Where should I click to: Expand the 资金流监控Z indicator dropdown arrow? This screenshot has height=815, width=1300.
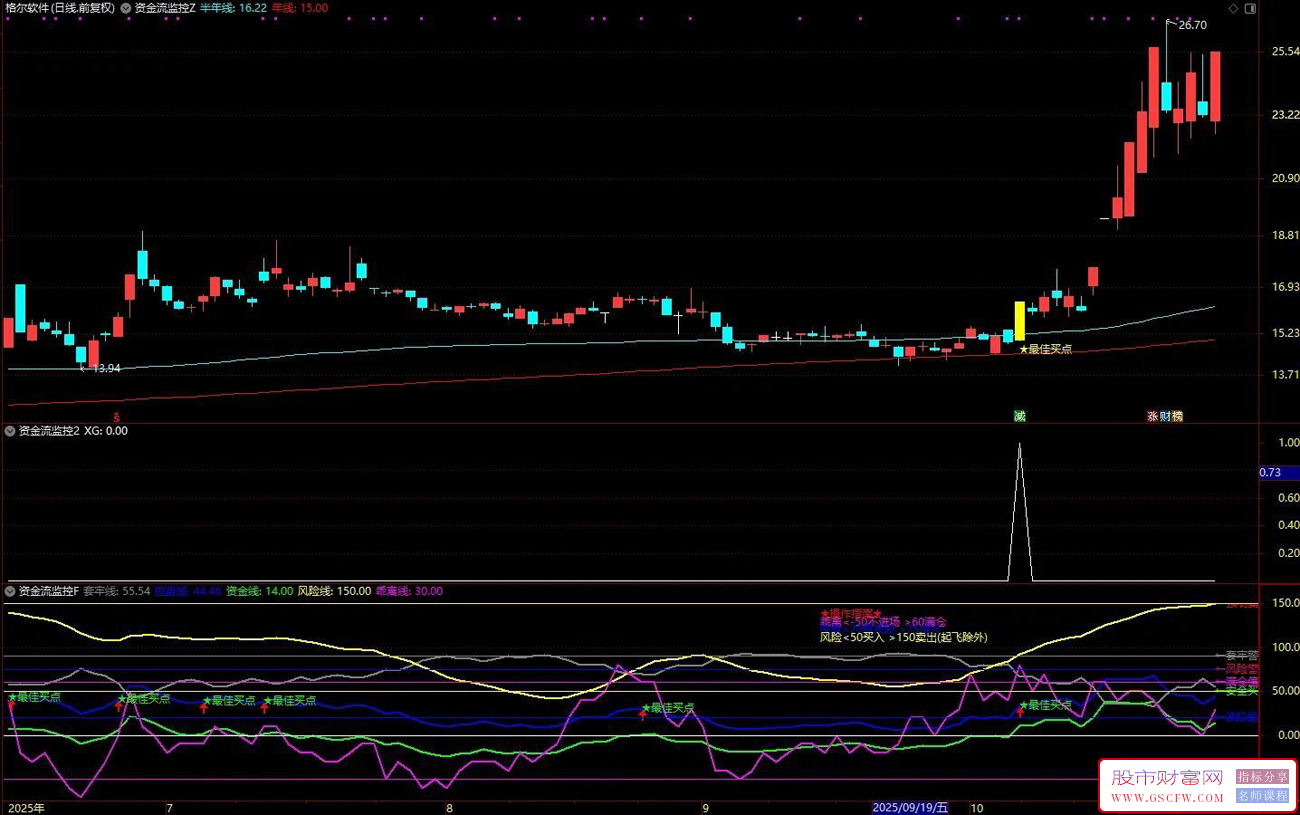126,8
